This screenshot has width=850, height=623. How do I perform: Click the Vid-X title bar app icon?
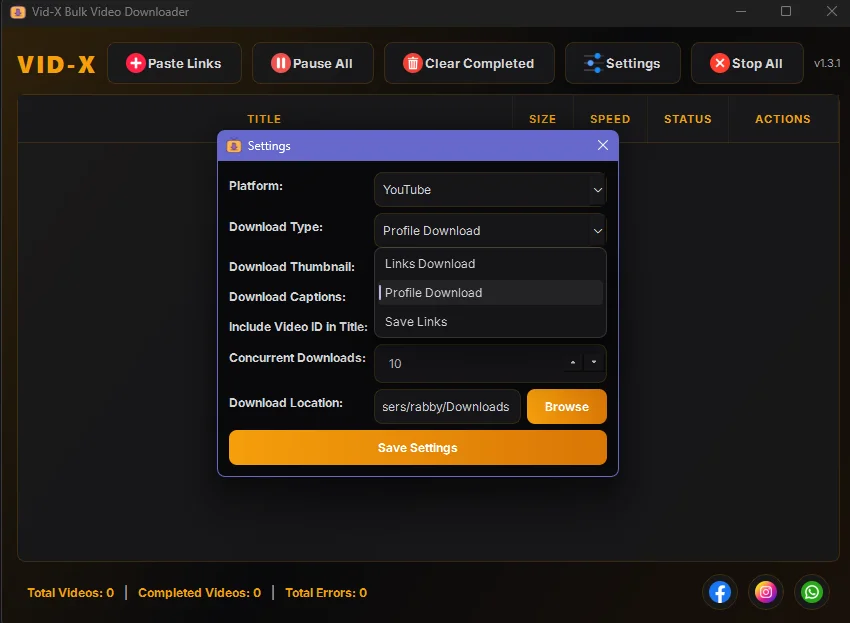[18, 12]
